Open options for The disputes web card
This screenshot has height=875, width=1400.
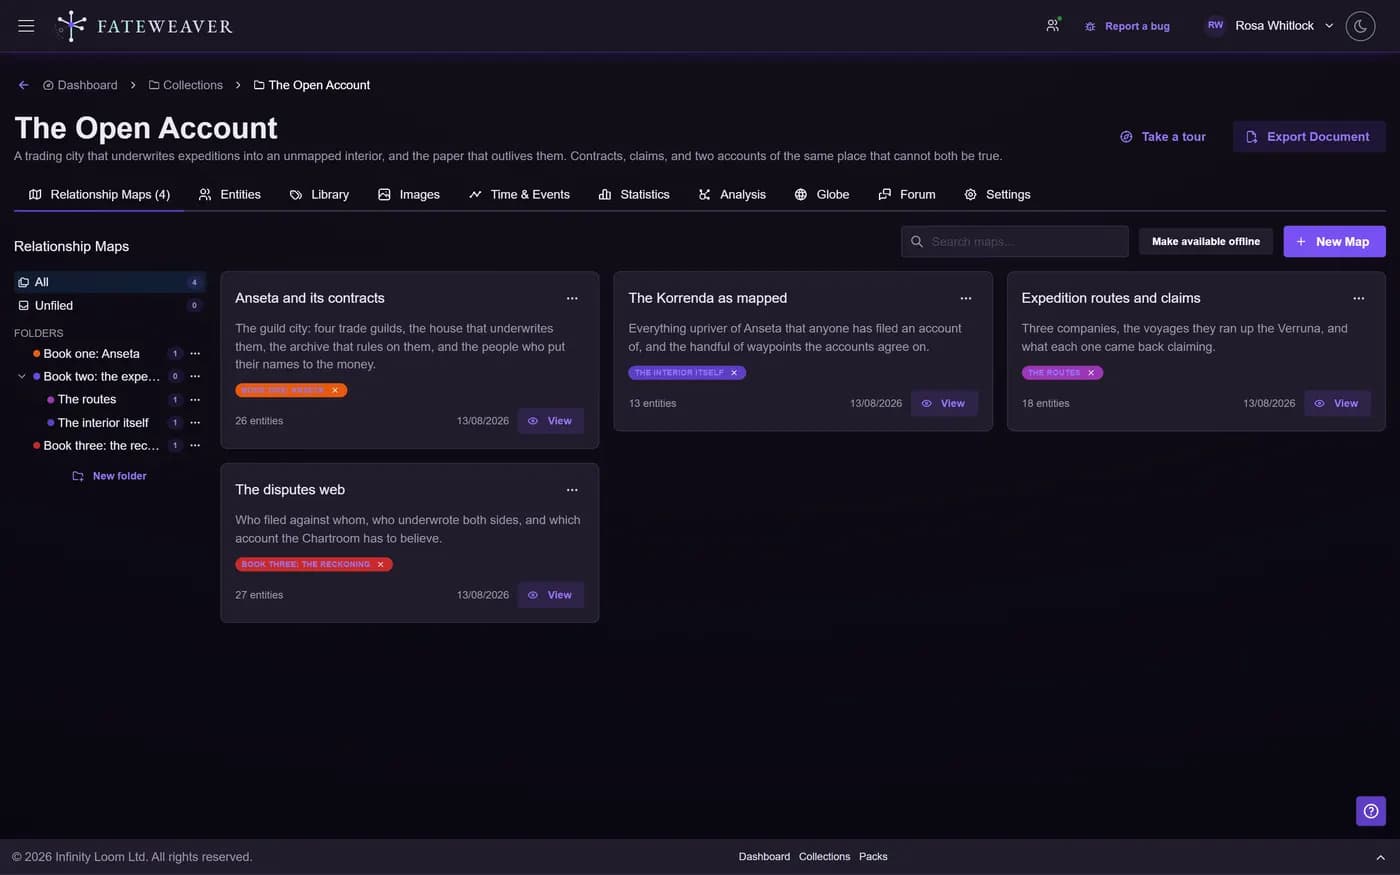coord(572,490)
